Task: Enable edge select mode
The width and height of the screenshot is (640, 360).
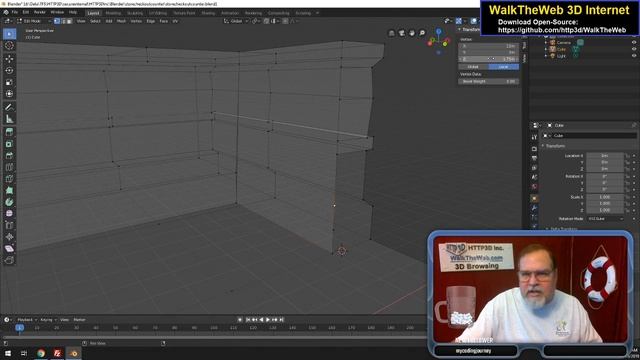Action: coord(63,21)
